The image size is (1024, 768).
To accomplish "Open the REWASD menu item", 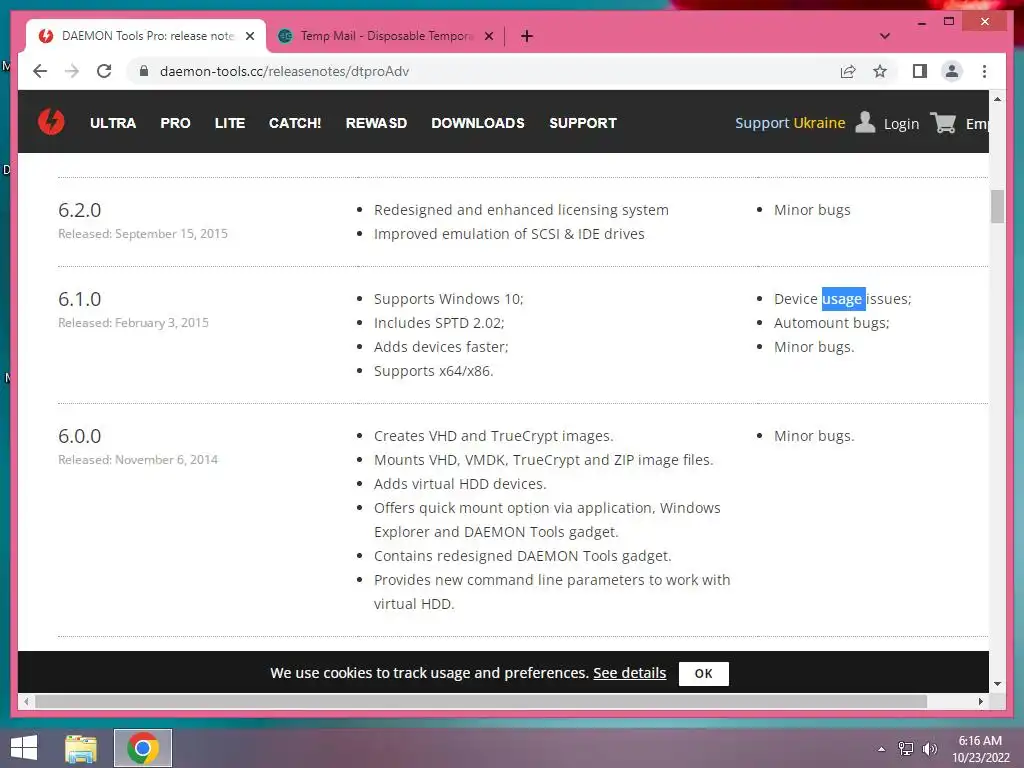I will (376, 123).
